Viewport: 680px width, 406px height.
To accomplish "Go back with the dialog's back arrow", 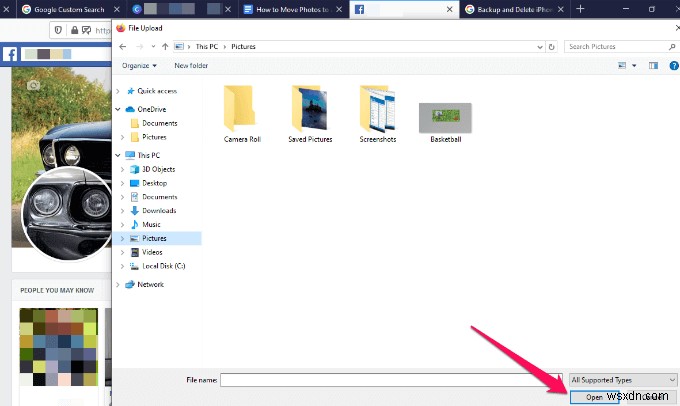I will (123, 46).
